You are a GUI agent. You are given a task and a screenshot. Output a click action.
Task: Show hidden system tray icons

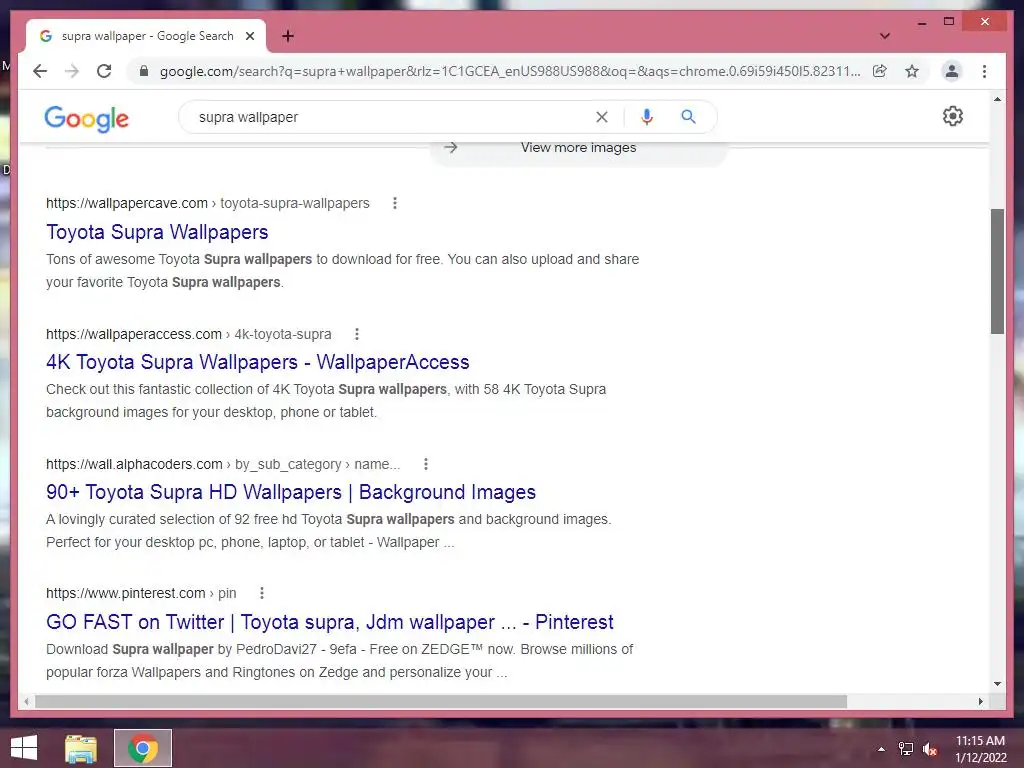coord(882,749)
